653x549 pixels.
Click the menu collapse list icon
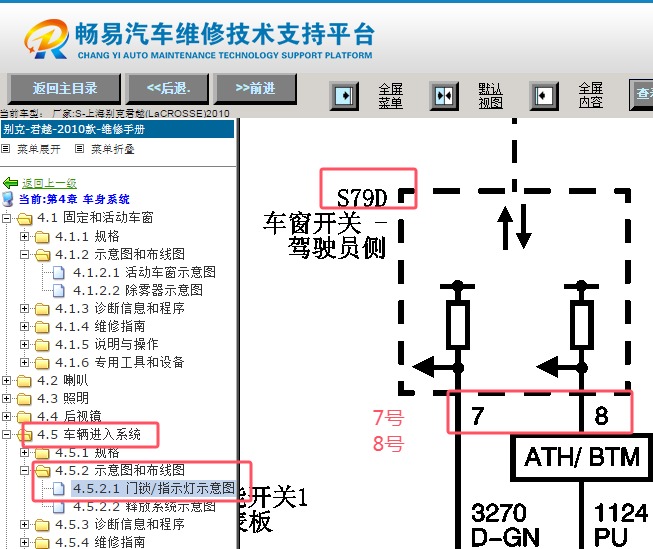pos(79,148)
